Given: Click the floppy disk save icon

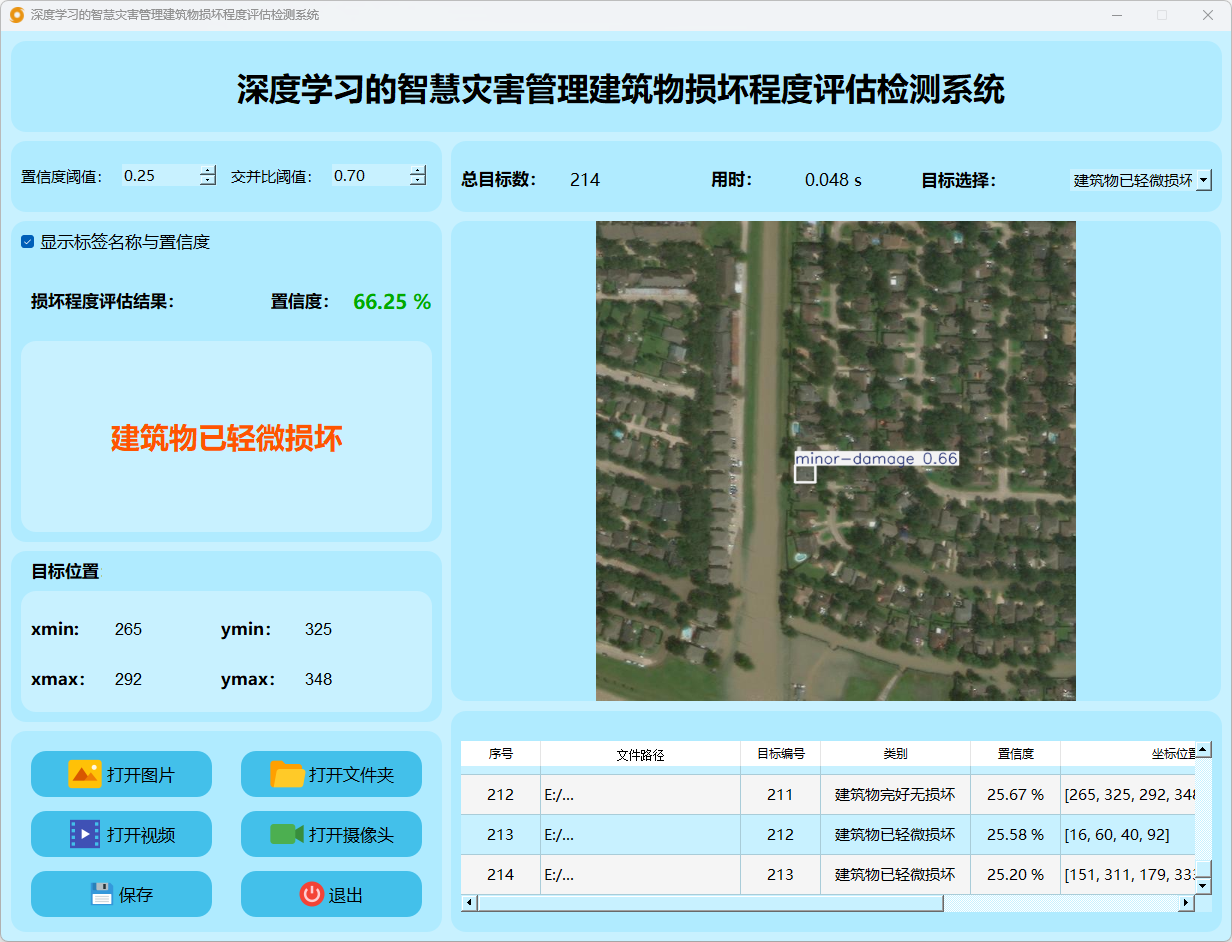Looking at the screenshot, I should pos(101,894).
